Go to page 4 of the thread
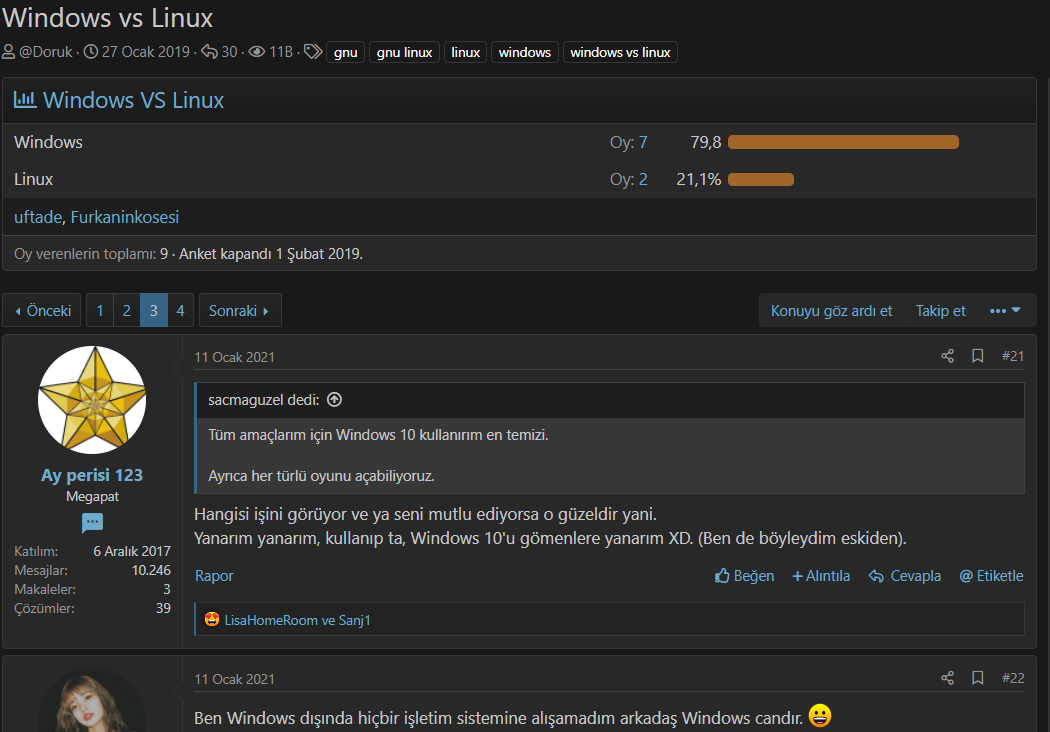1050x732 pixels. click(180, 311)
